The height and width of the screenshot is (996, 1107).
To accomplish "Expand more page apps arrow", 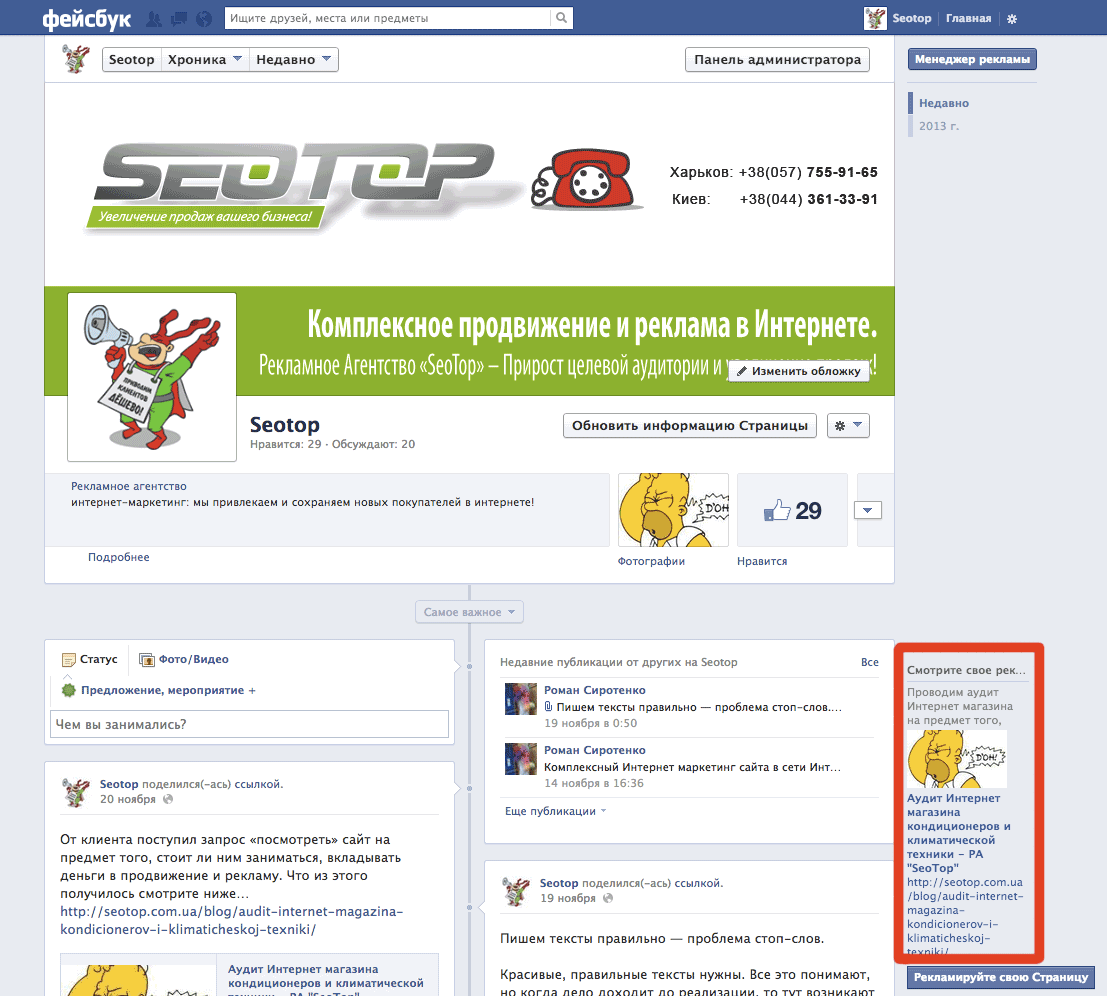I will (x=867, y=511).
